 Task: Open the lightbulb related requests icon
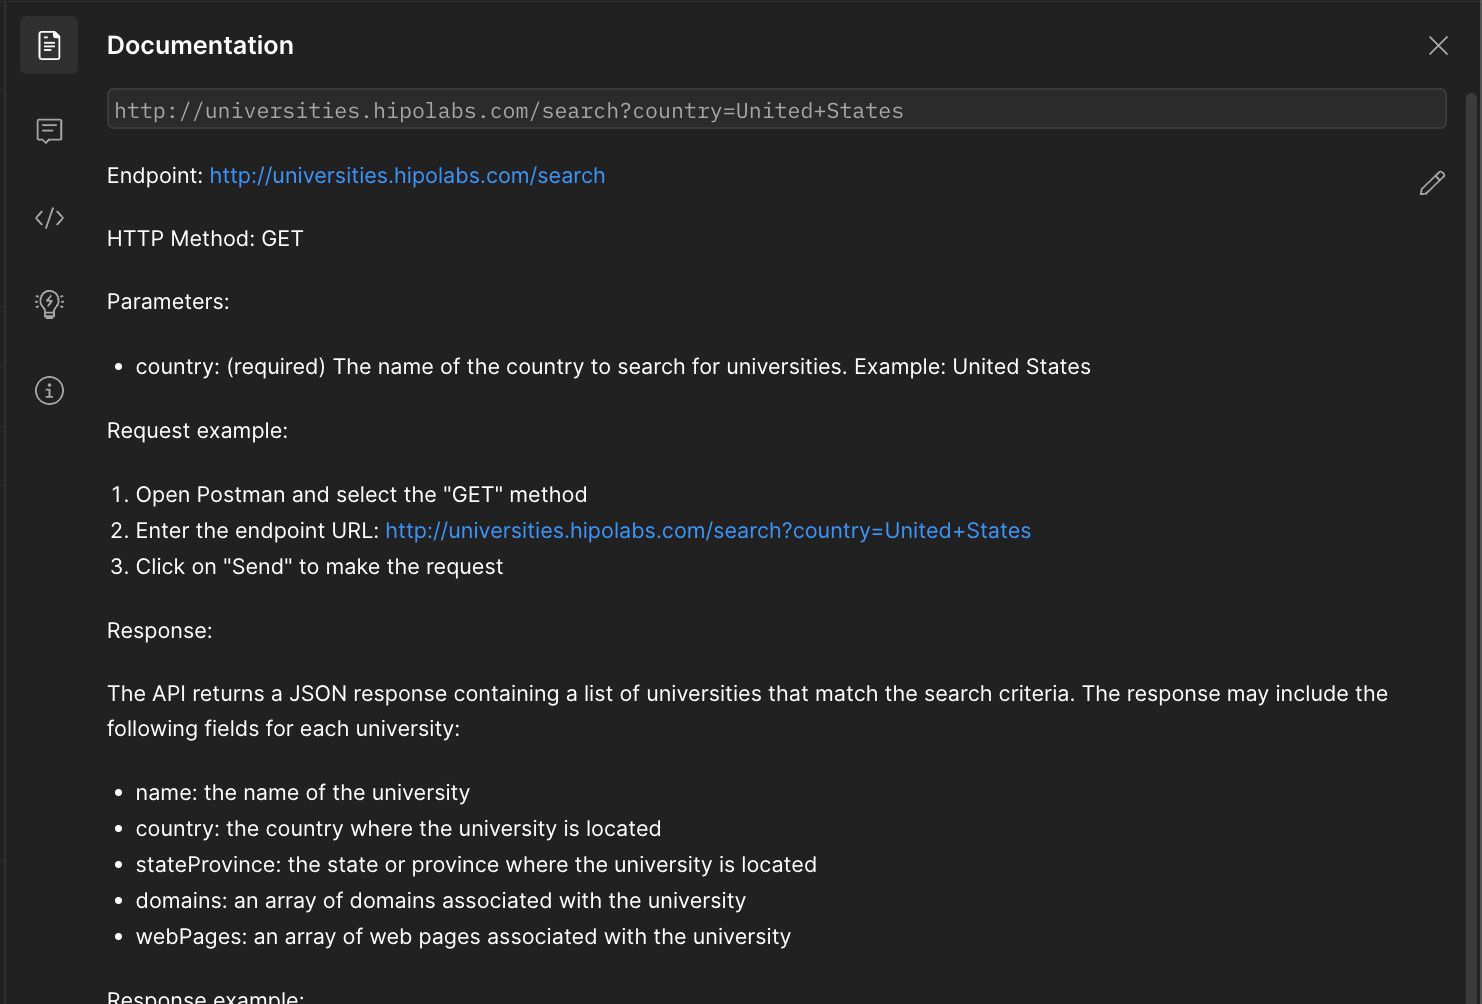point(49,304)
